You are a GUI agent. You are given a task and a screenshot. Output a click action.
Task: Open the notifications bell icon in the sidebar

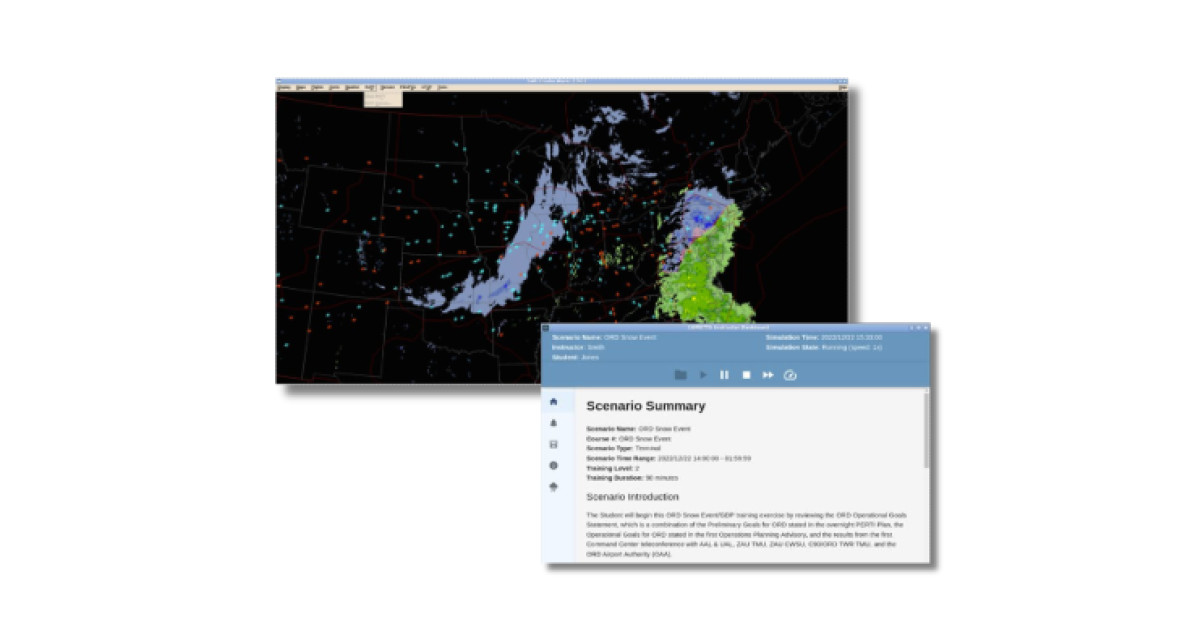tap(553, 423)
